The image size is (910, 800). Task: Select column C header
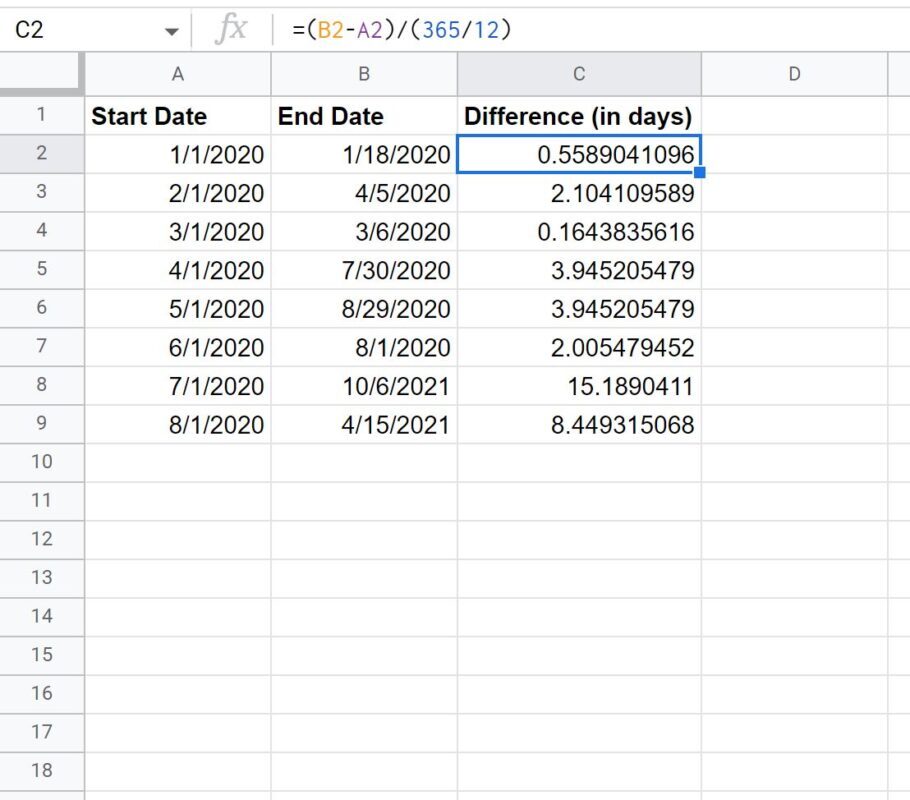click(x=579, y=74)
